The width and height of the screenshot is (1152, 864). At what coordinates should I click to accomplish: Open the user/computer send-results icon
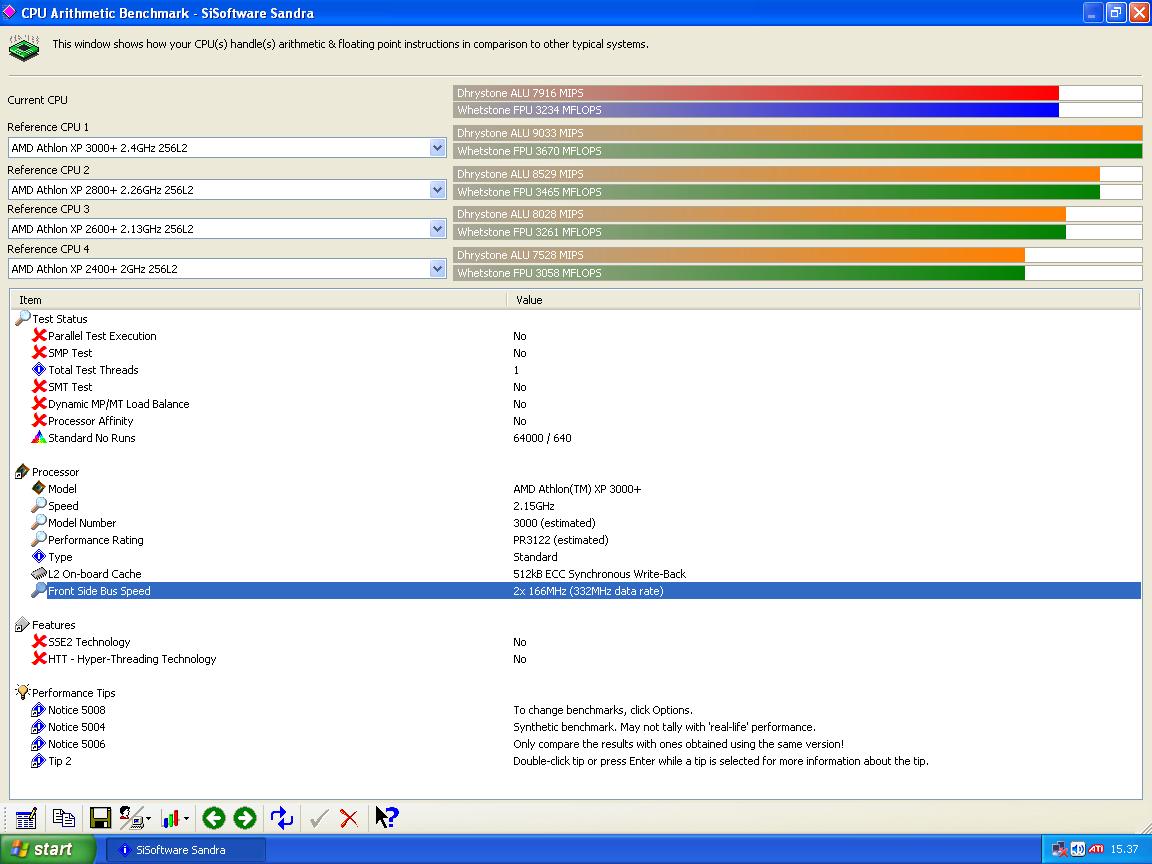132,818
